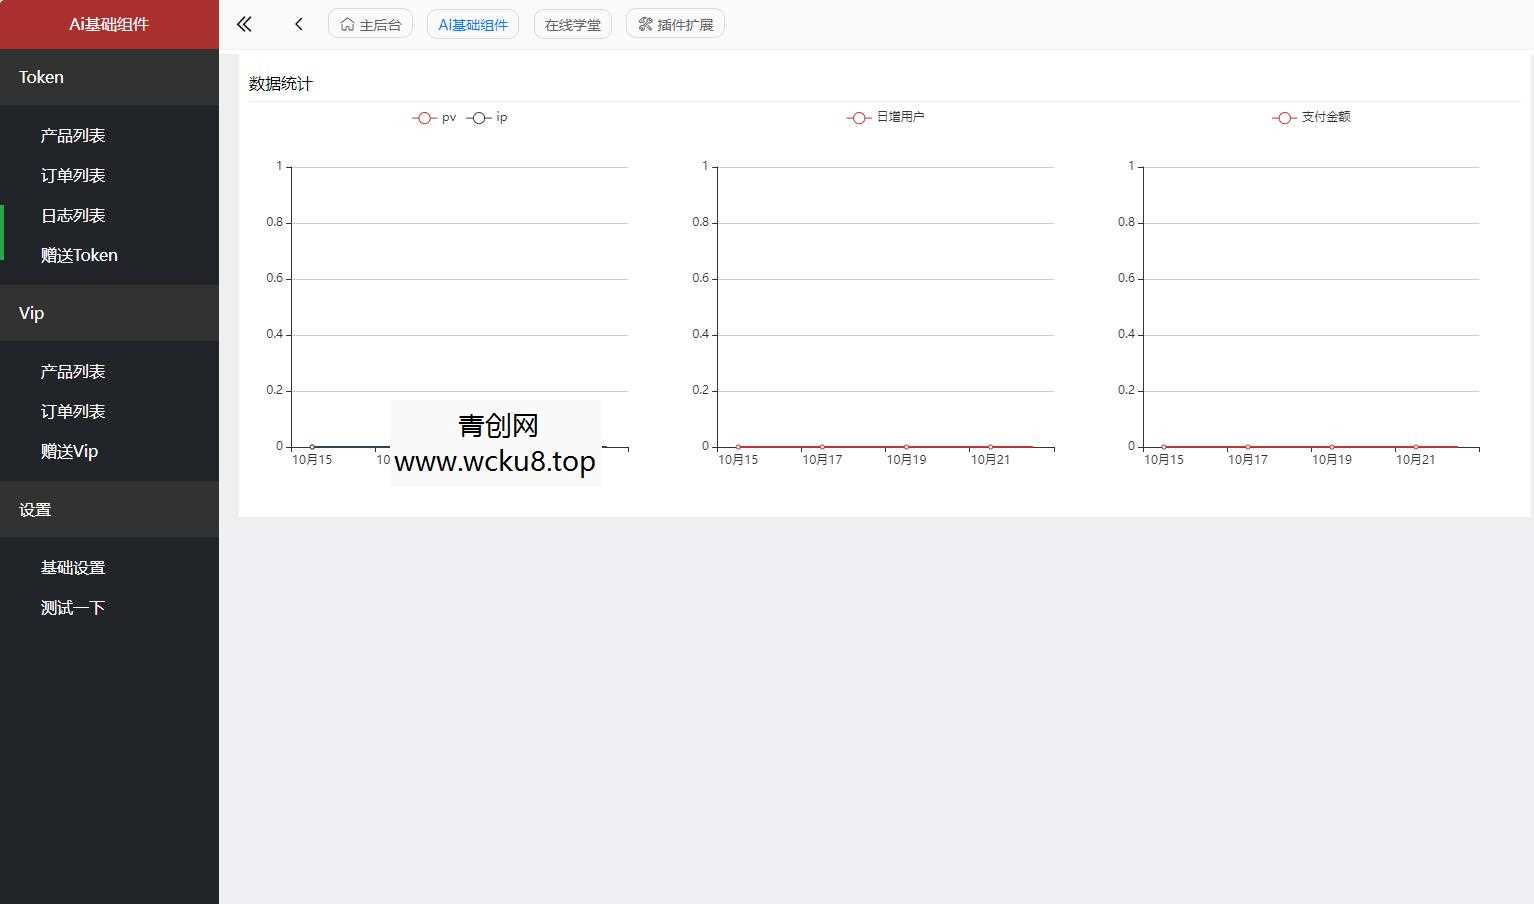This screenshot has height=904, width=1534.
Task: Expand the Token section in the sidebar
Action: click(41, 76)
